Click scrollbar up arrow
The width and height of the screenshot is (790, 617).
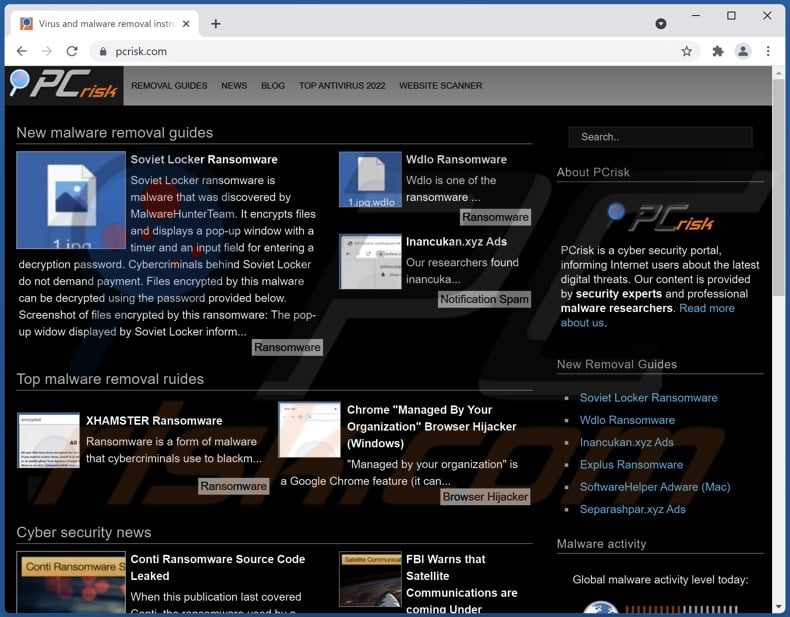coord(778,73)
